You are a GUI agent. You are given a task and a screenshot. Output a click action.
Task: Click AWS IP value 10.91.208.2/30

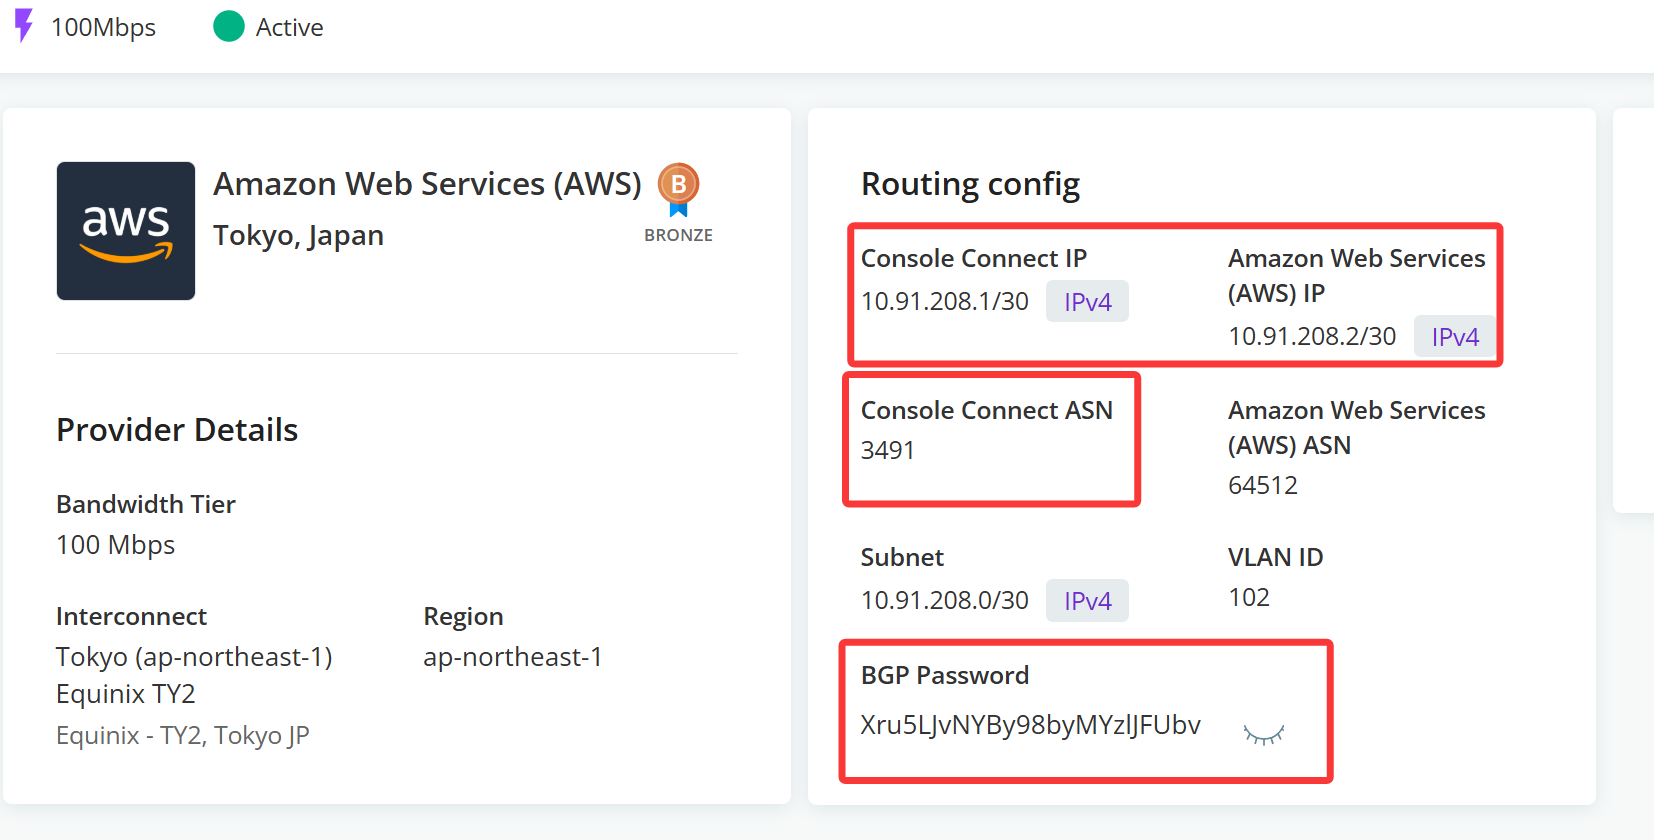coord(1312,336)
